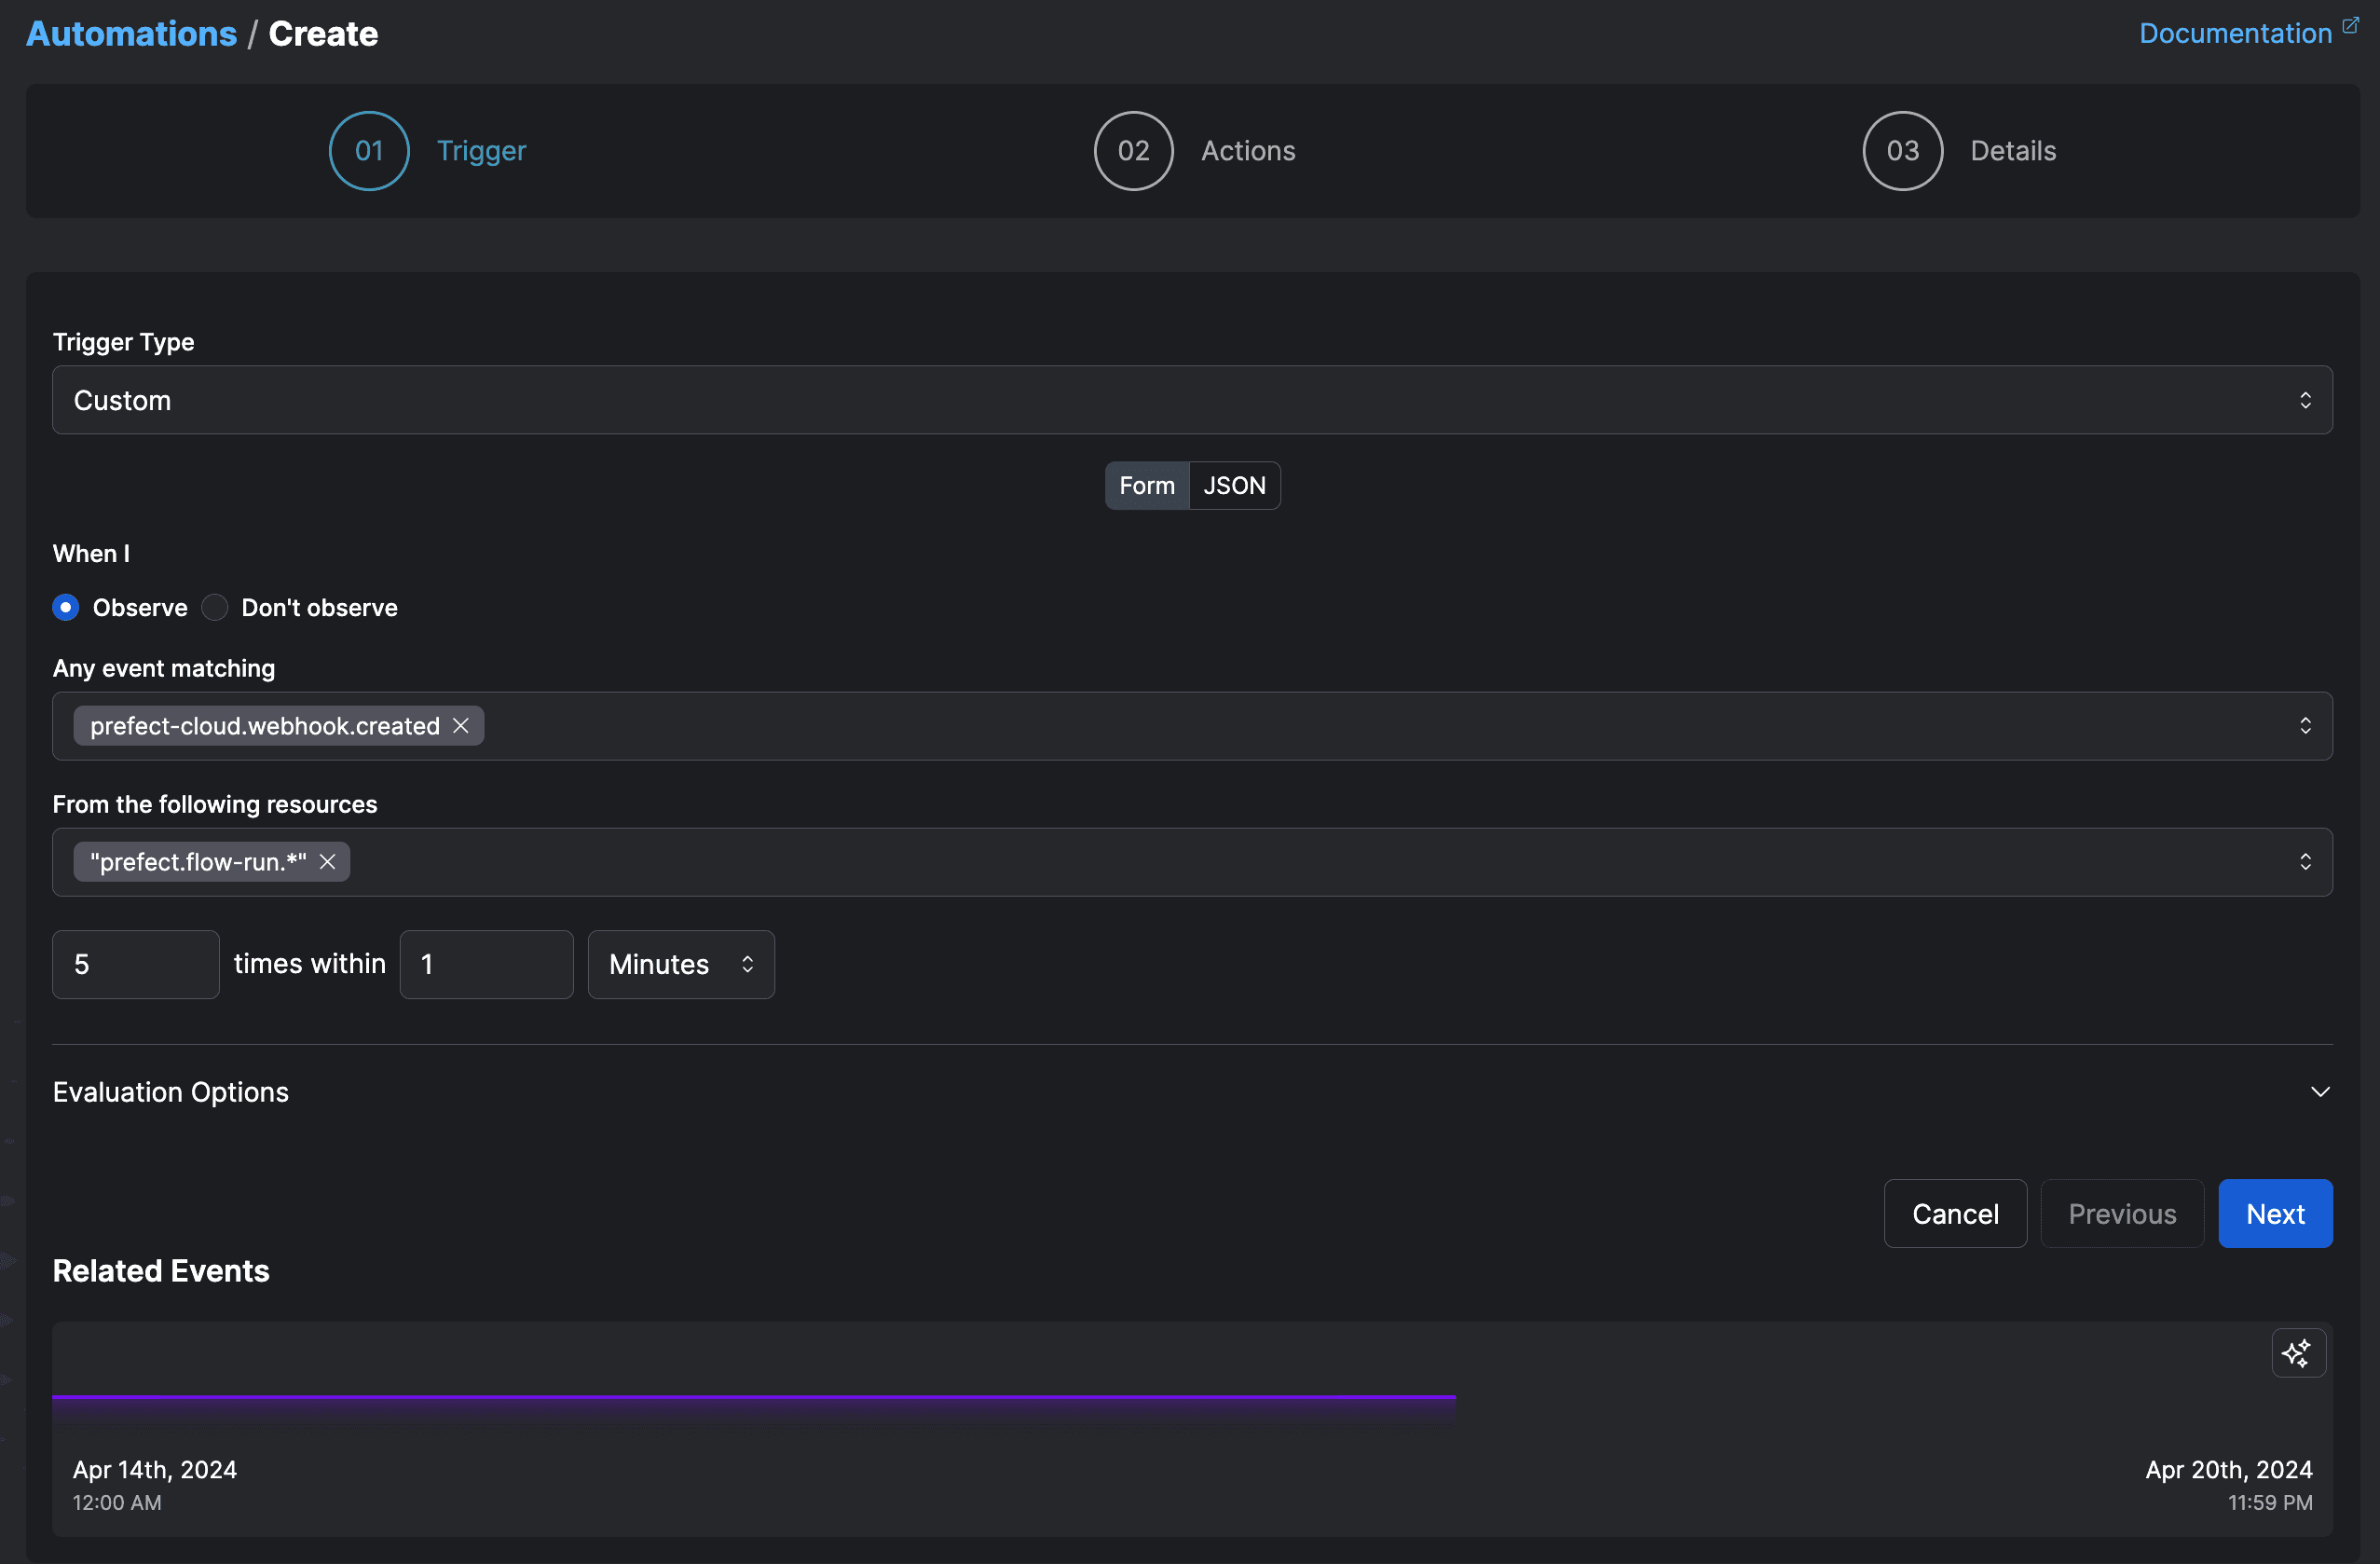Click the Next button
The image size is (2380, 1564).
pos(2274,1214)
